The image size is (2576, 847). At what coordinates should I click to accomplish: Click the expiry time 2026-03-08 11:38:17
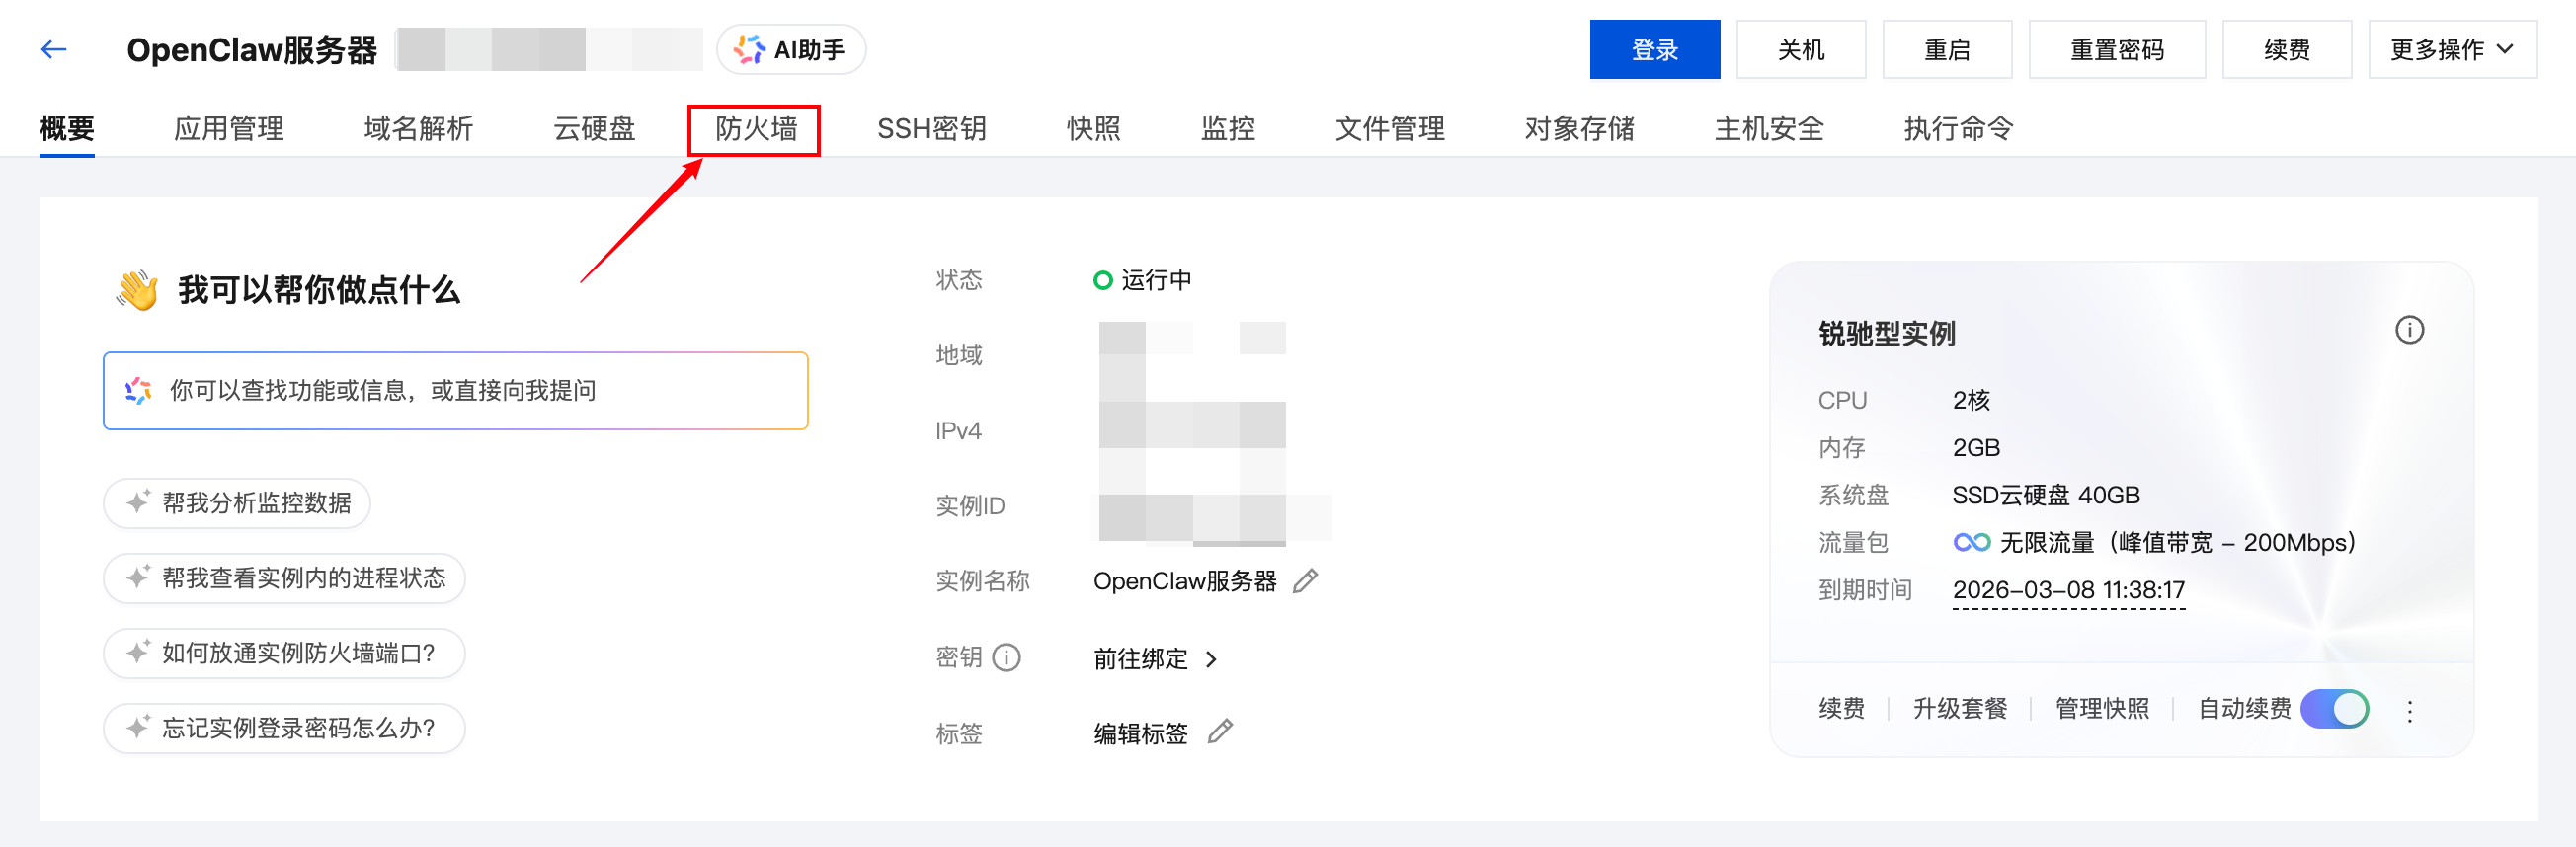[x=2068, y=590]
